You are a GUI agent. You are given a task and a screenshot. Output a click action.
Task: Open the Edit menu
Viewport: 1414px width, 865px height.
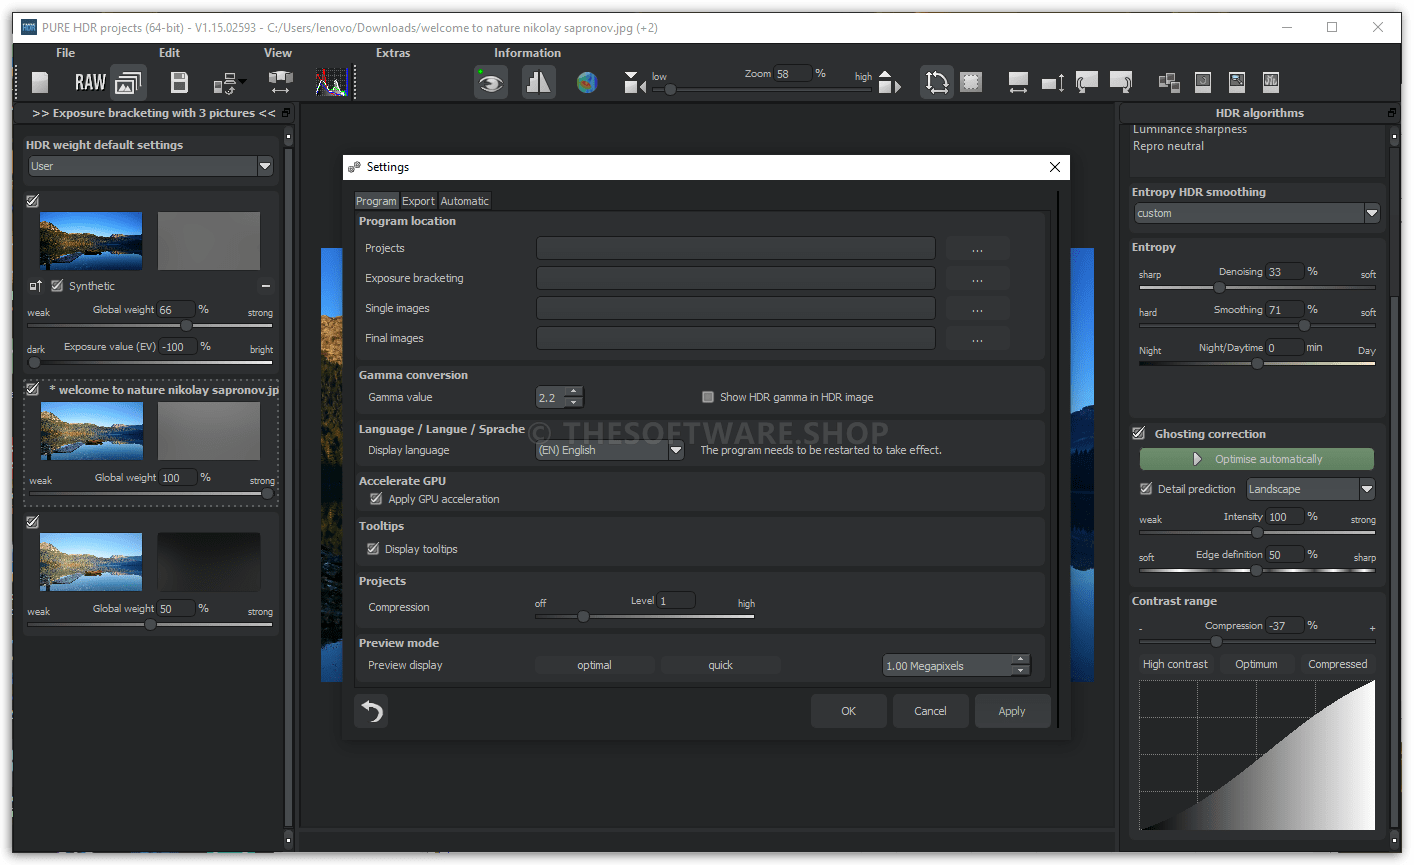point(169,53)
